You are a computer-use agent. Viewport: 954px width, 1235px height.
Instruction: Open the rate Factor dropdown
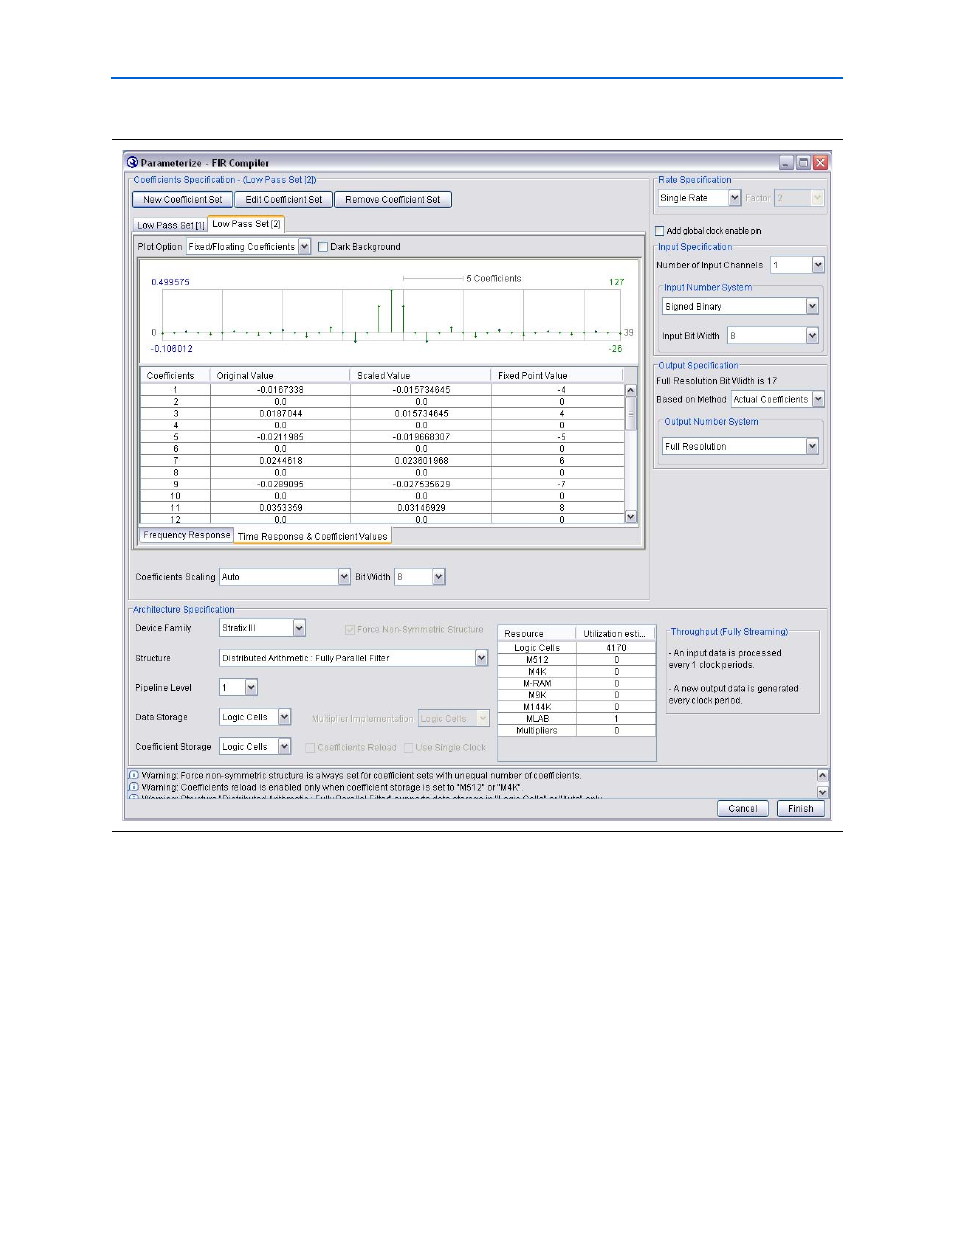pos(817,198)
